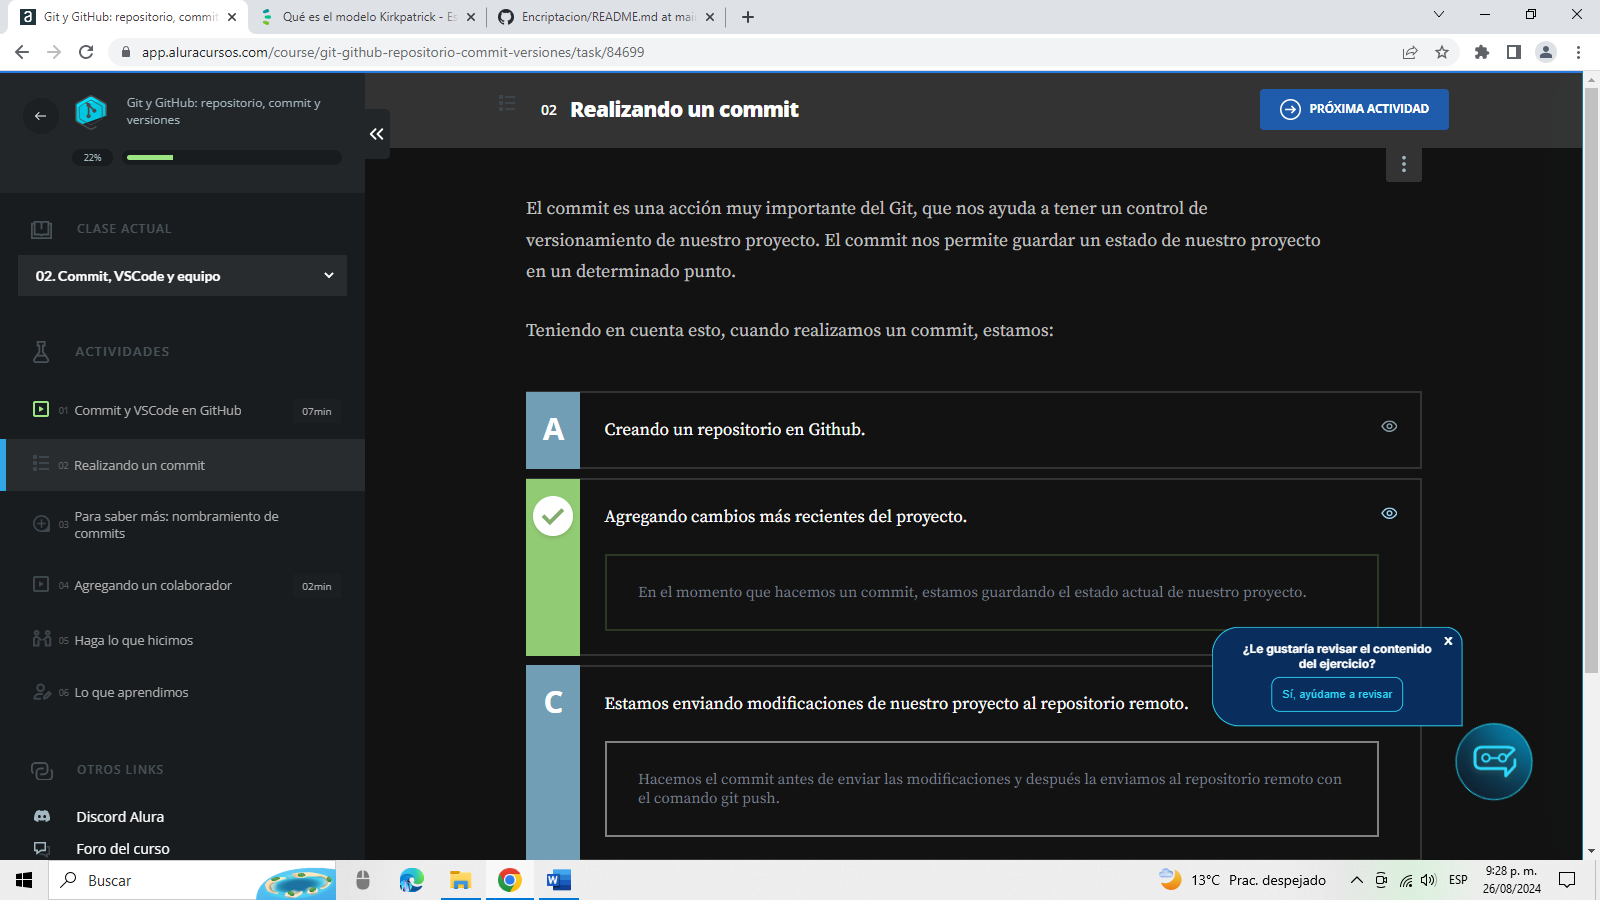Viewport: 1600px width, 900px height.
Task: Select answer option A
Action: [x=553, y=430]
